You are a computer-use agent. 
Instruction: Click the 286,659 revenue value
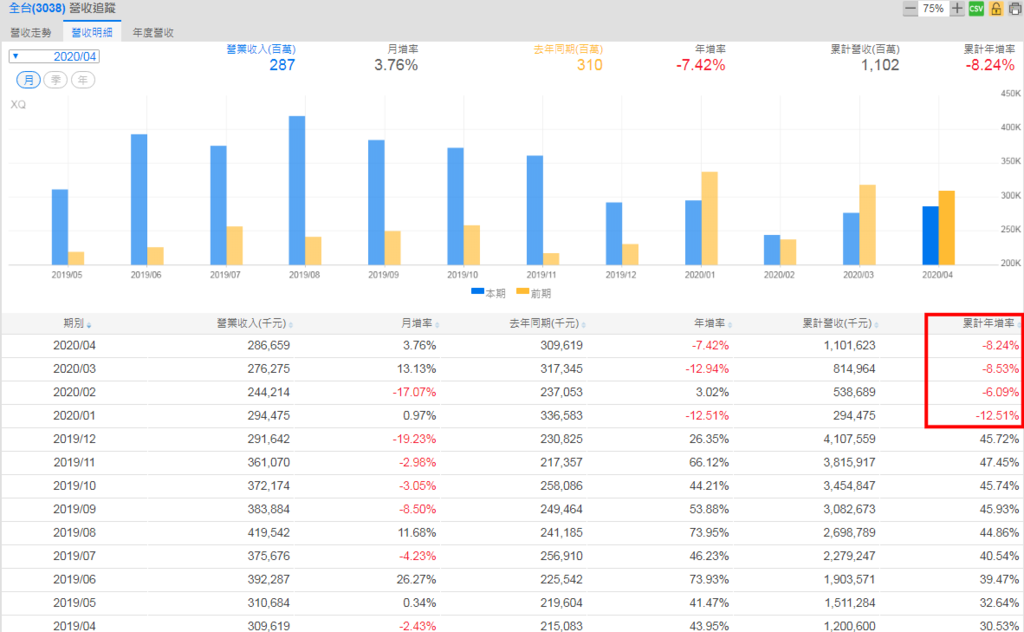[268, 345]
